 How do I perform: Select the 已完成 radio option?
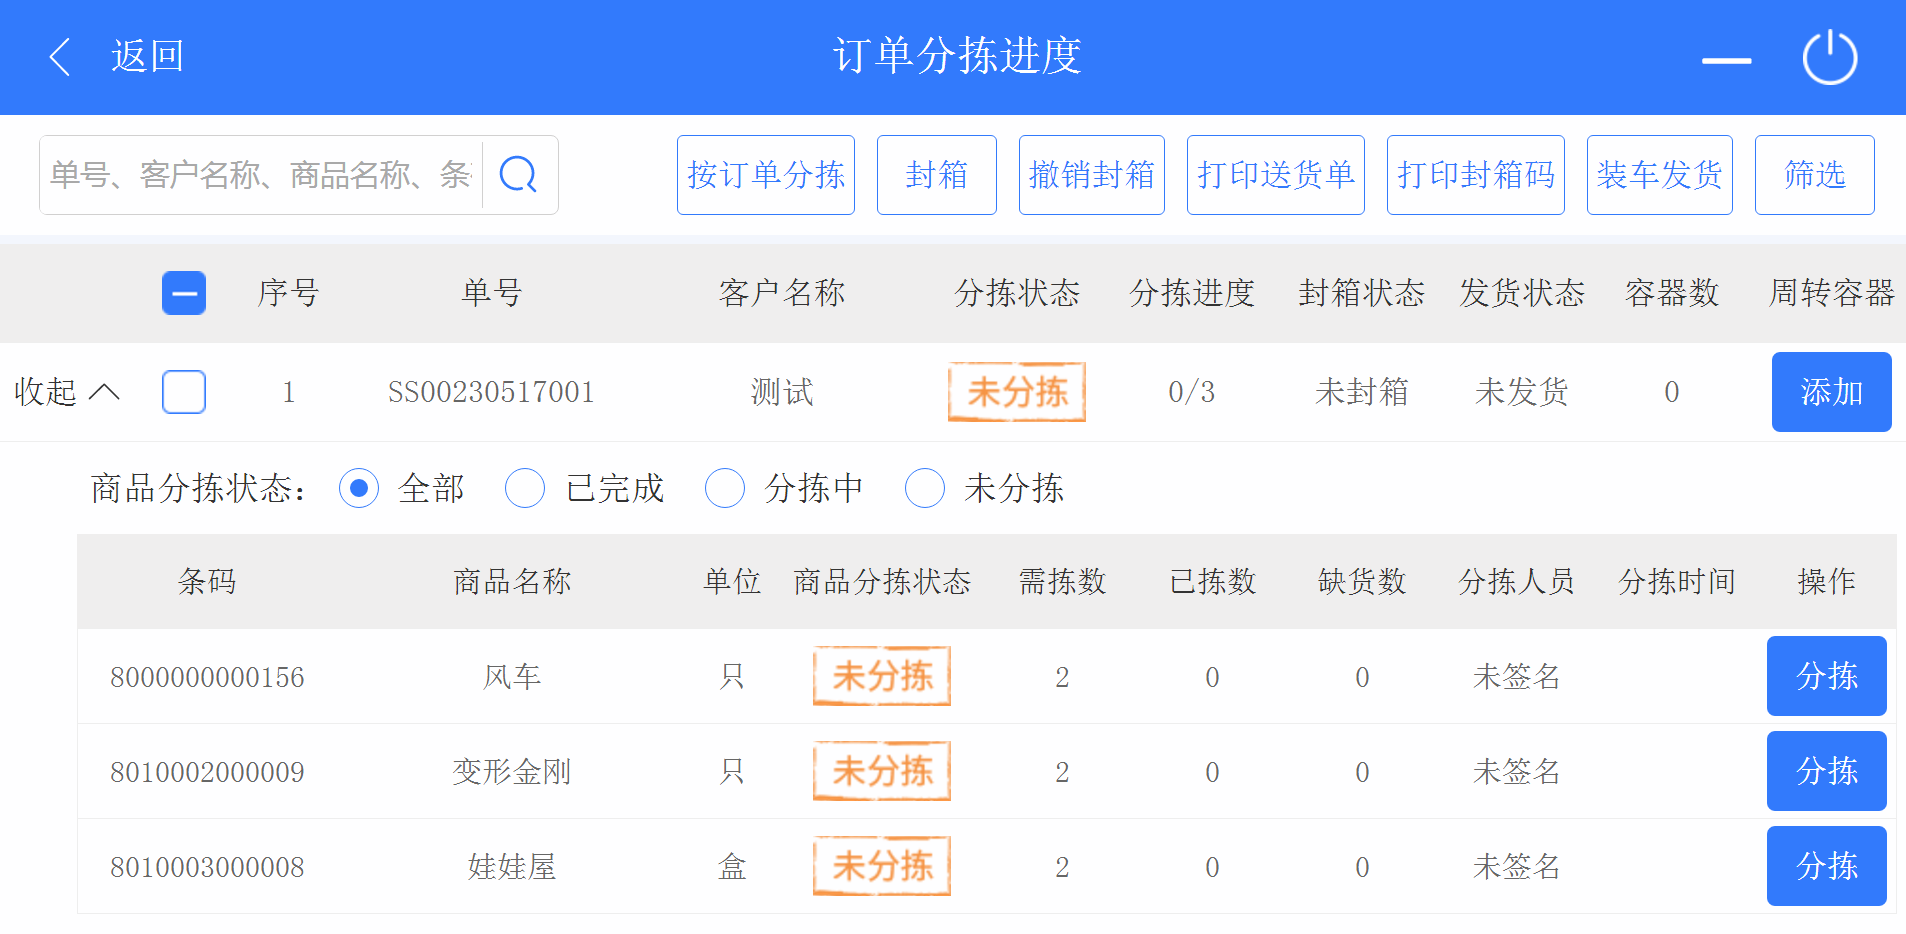[525, 488]
